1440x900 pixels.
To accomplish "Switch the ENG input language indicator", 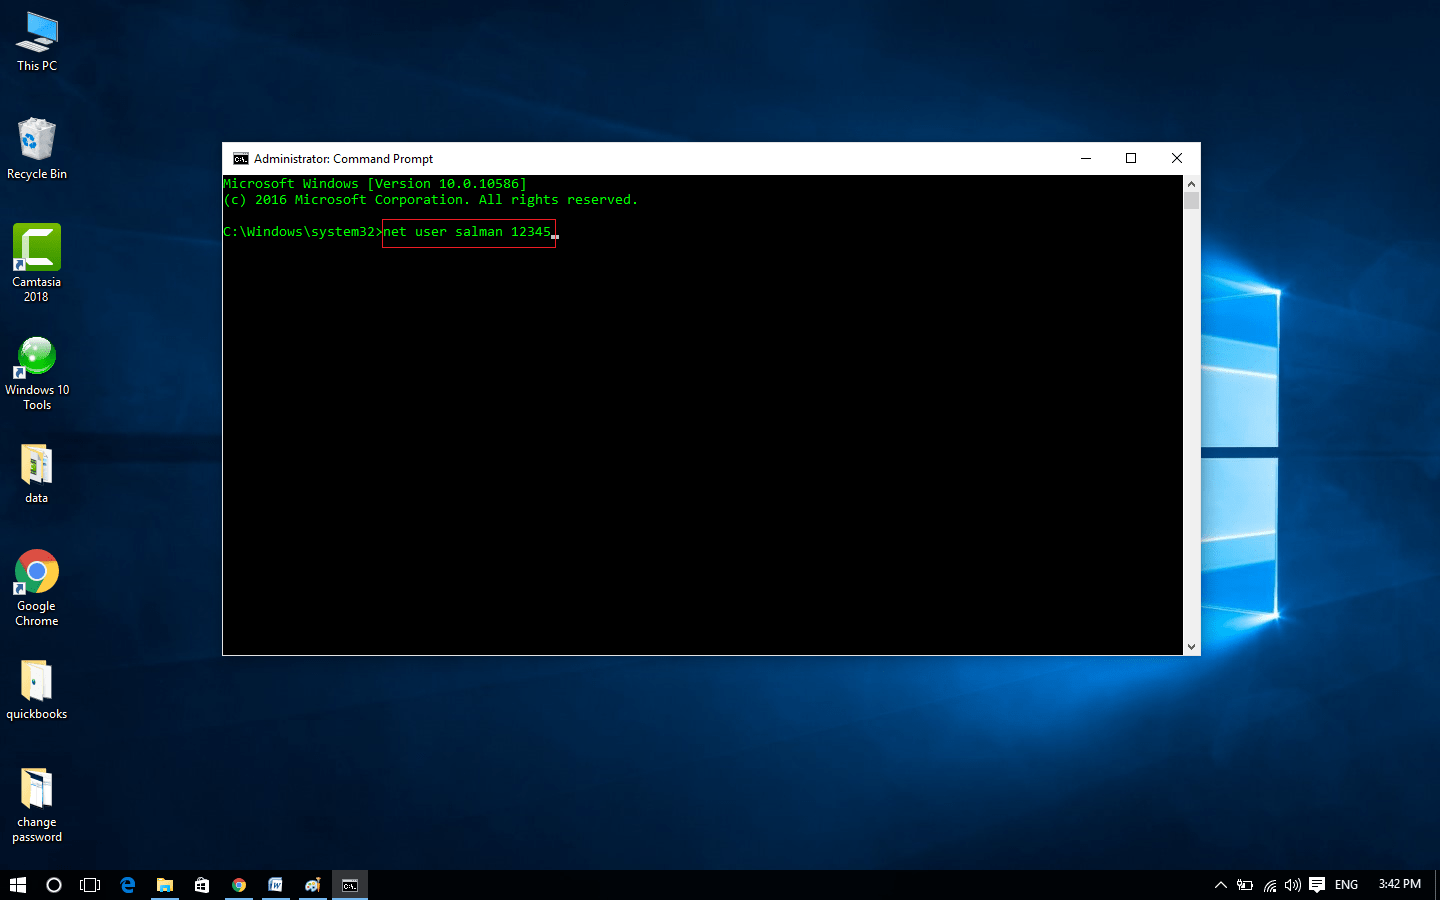I will (1346, 885).
